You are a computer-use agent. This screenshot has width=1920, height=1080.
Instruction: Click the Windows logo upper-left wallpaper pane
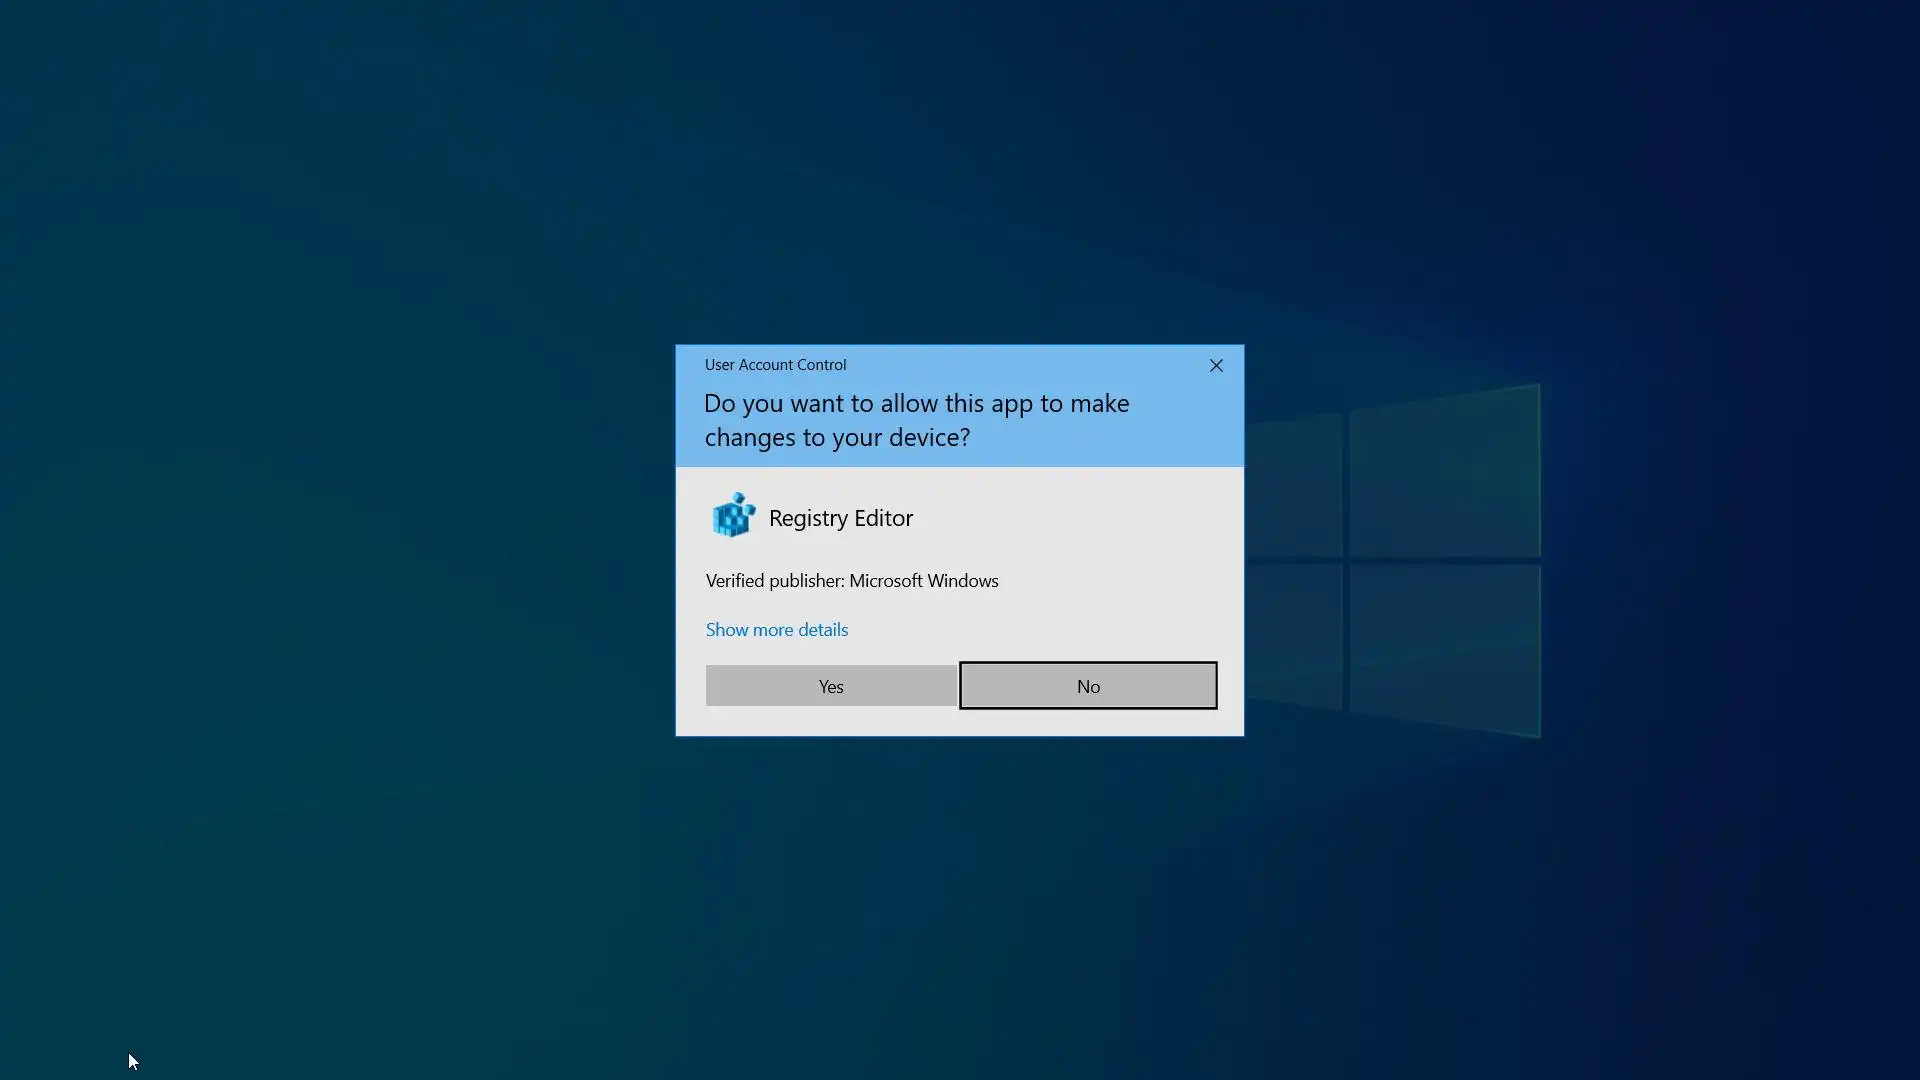click(1294, 487)
